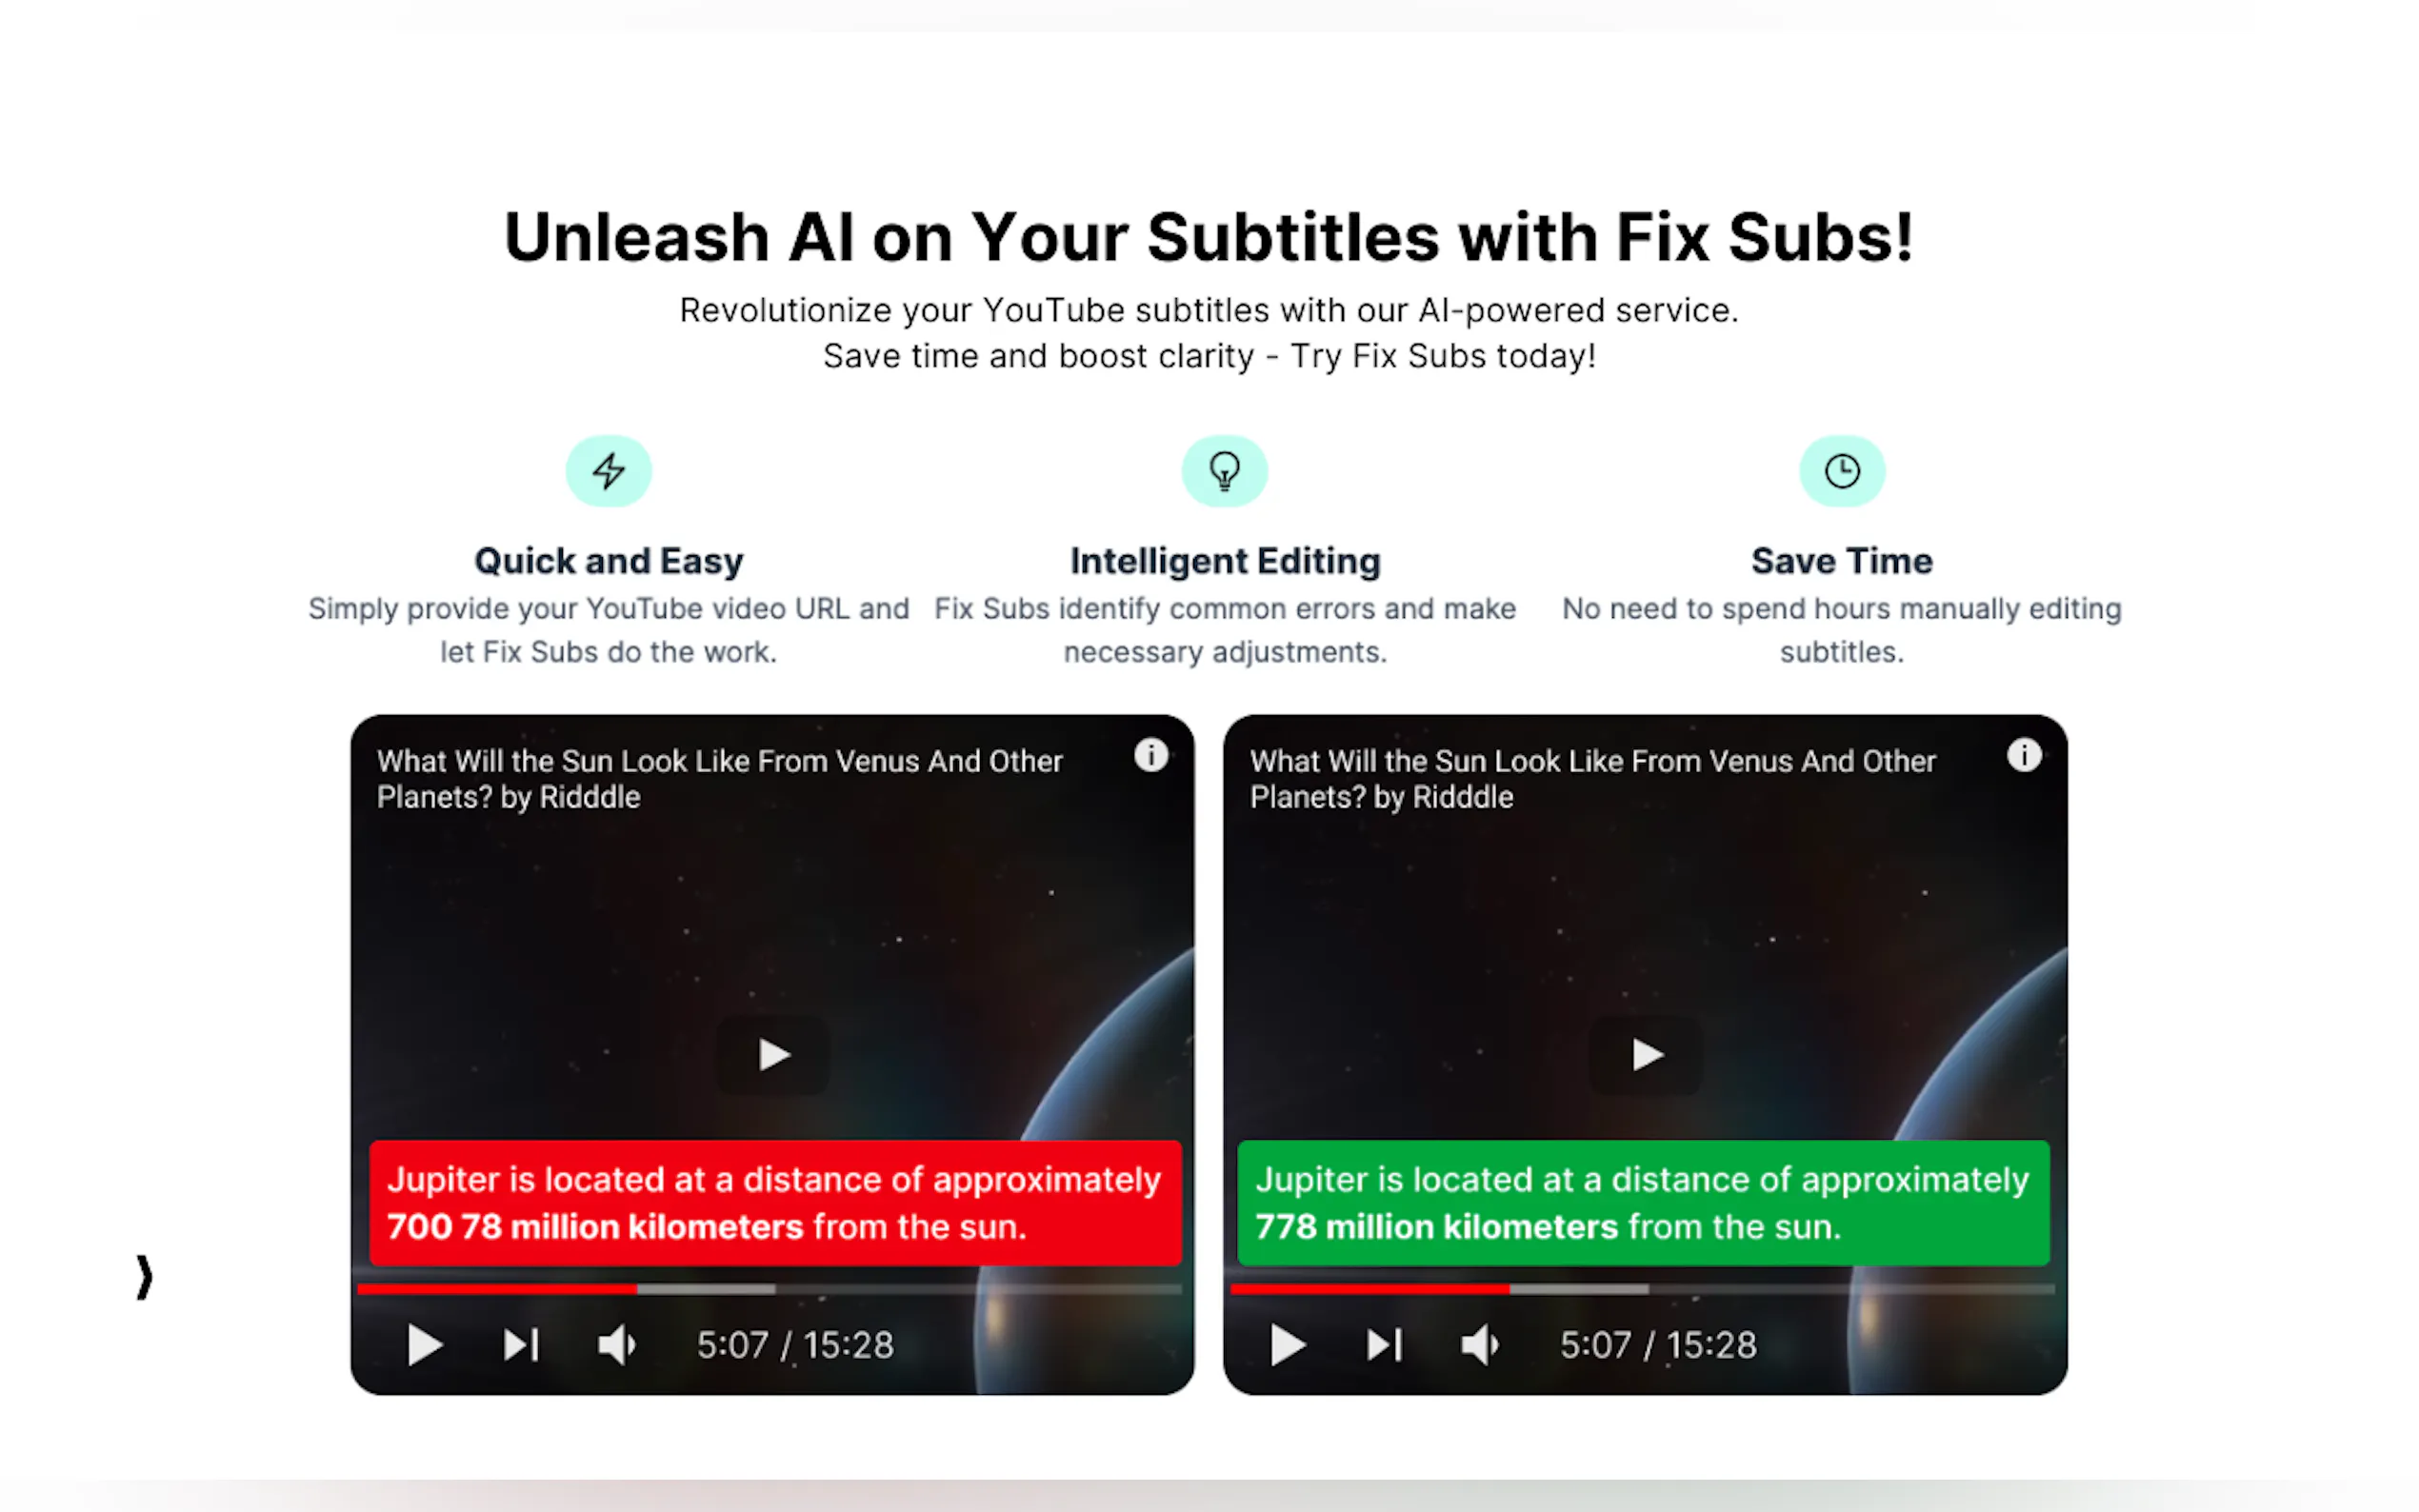2419x1512 pixels.
Task: Click the left video red progress bar
Action: tap(497, 1289)
